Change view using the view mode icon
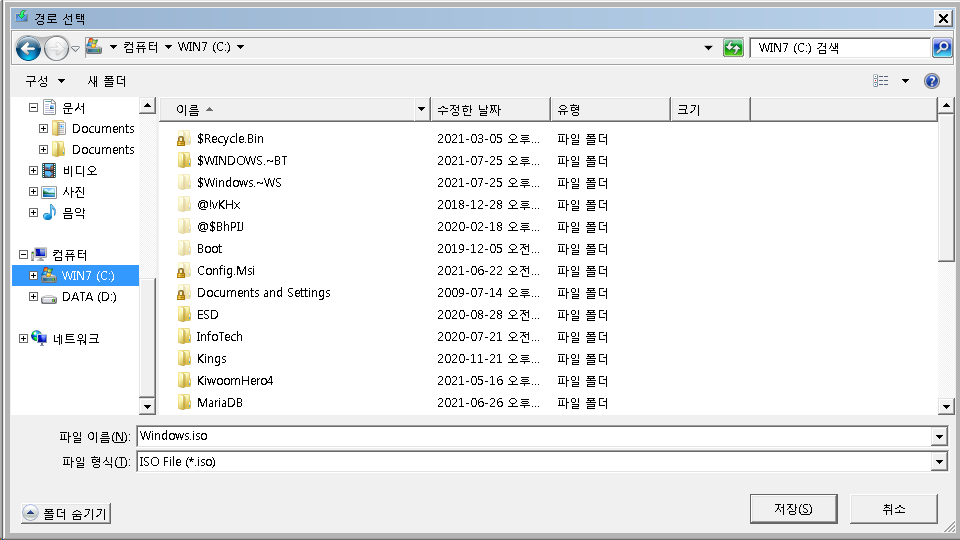The height and width of the screenshot is (540, 960). (880, 81)
